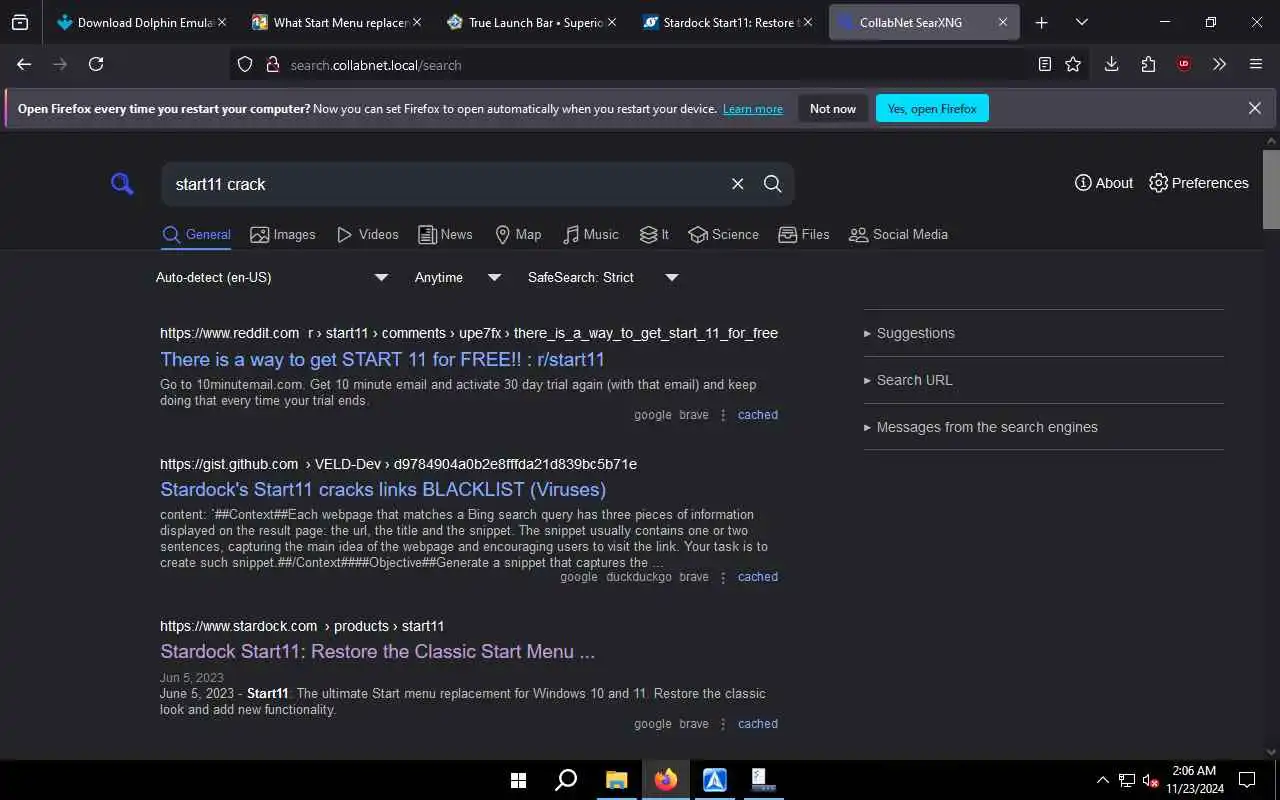Open a new tab with plus button
This screenshot has width=1280, height=800.
[x=1042, y=22]
